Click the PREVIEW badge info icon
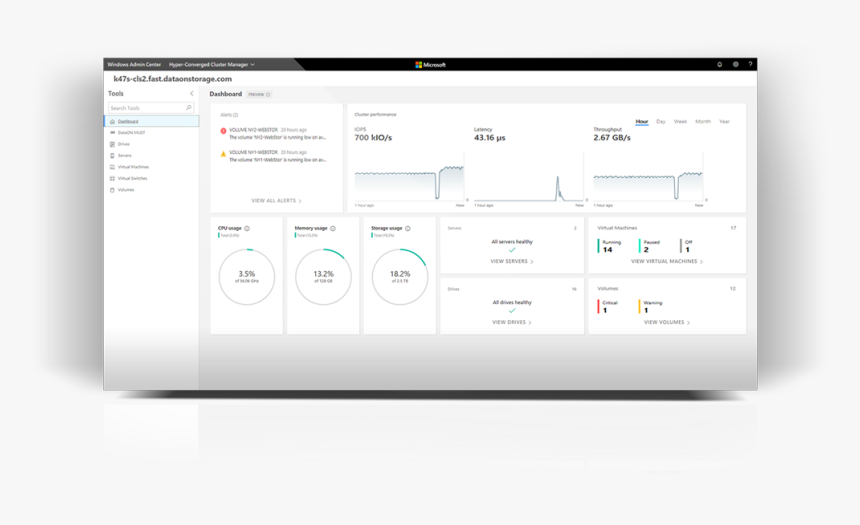The height and width of the screenshot is (525, 860). pos(268,95)
